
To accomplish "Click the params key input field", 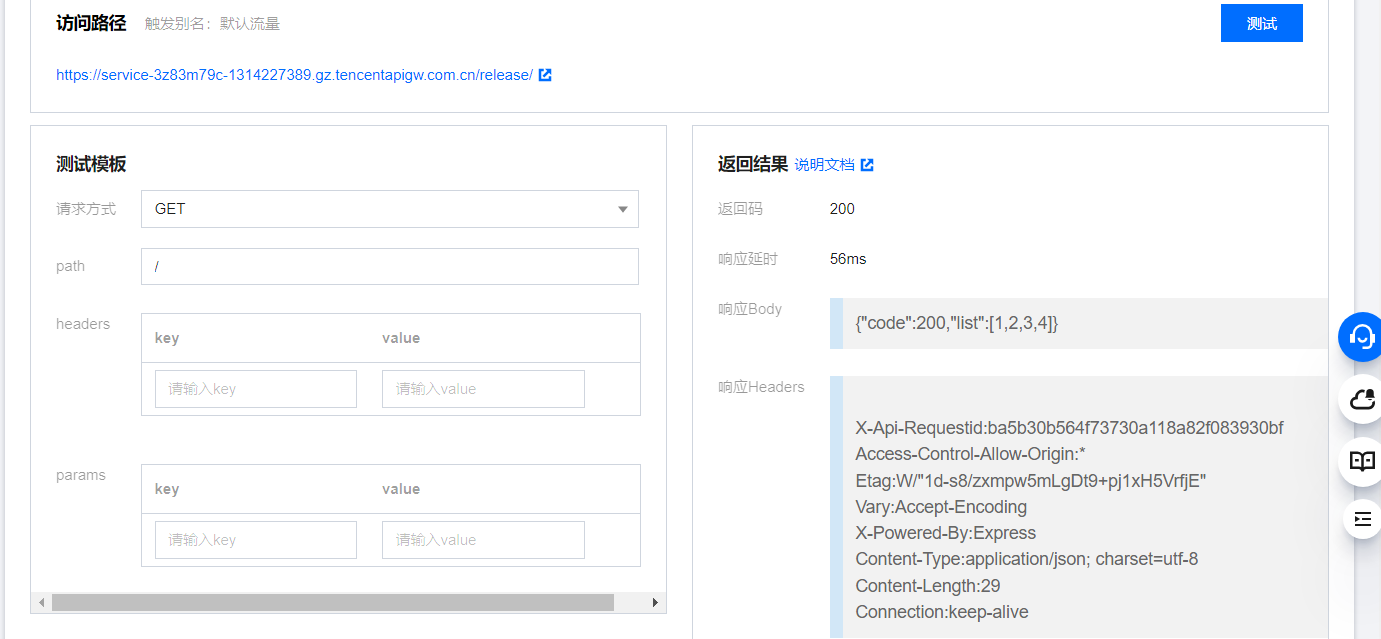I will (x=255, y=540).
